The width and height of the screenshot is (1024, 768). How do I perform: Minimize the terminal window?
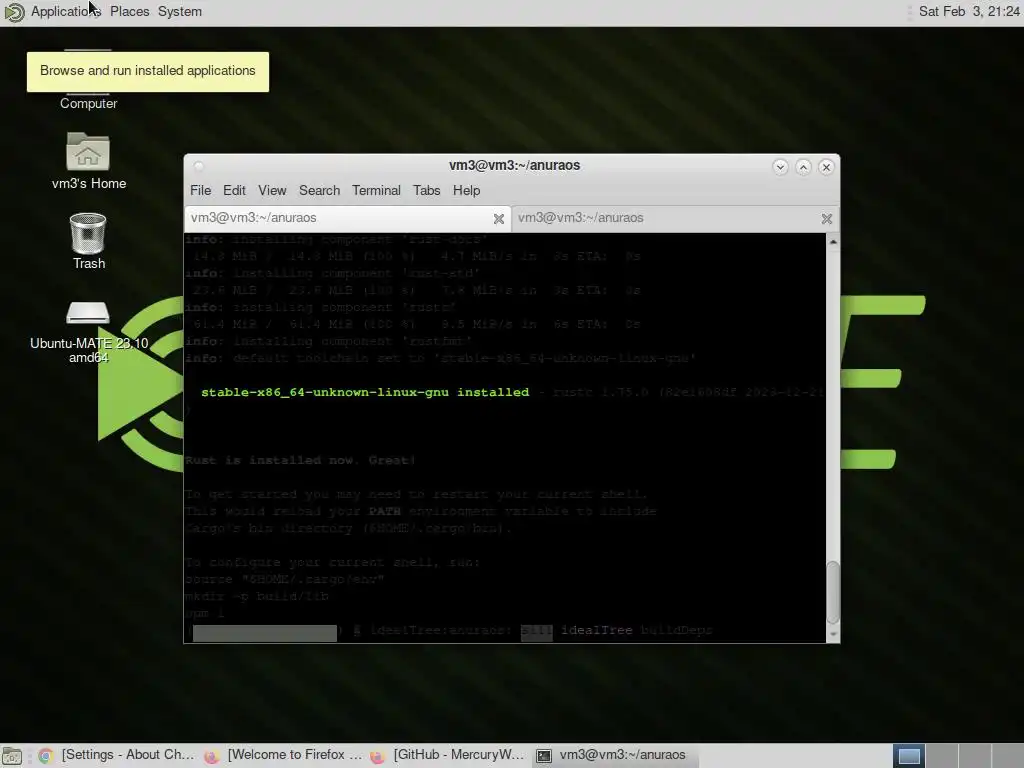pos(780,167)
